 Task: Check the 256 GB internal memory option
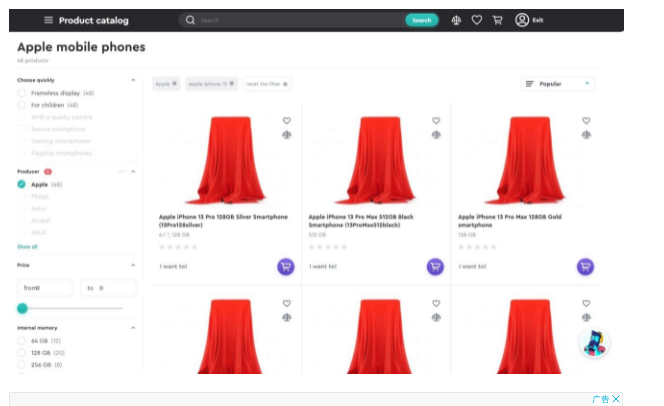22,365
